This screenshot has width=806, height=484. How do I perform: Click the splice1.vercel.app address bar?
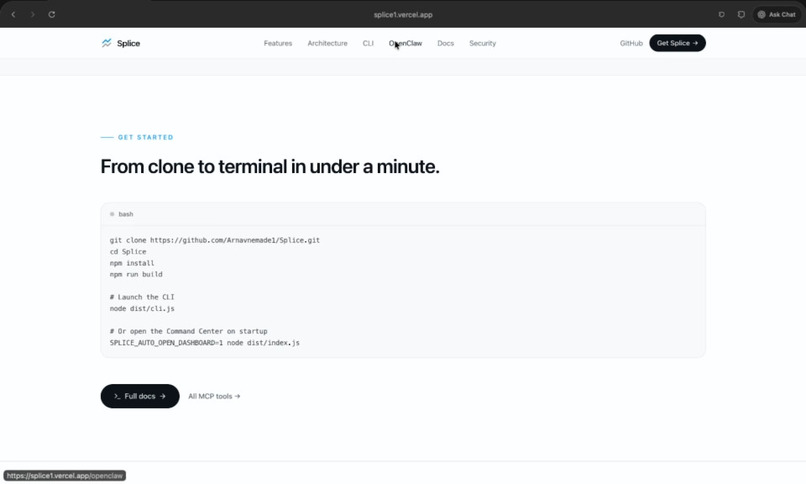[403, 14]
